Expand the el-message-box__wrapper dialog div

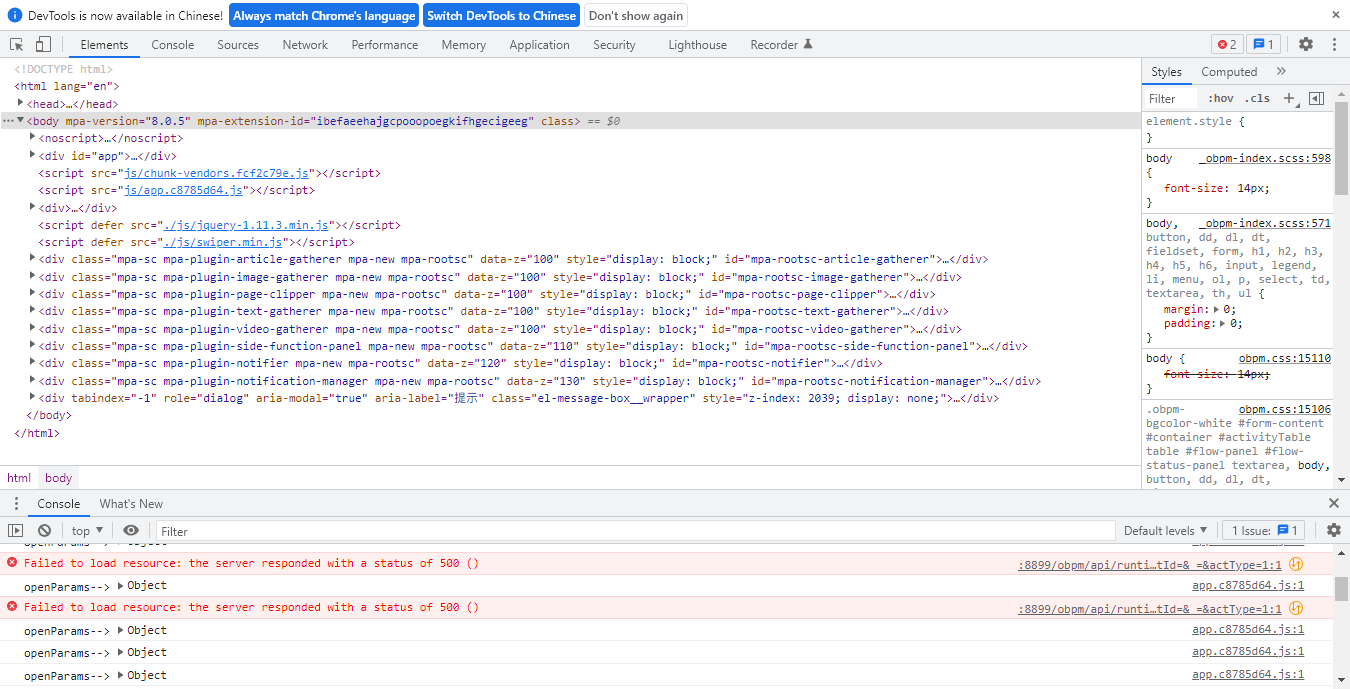pos(33,397)
